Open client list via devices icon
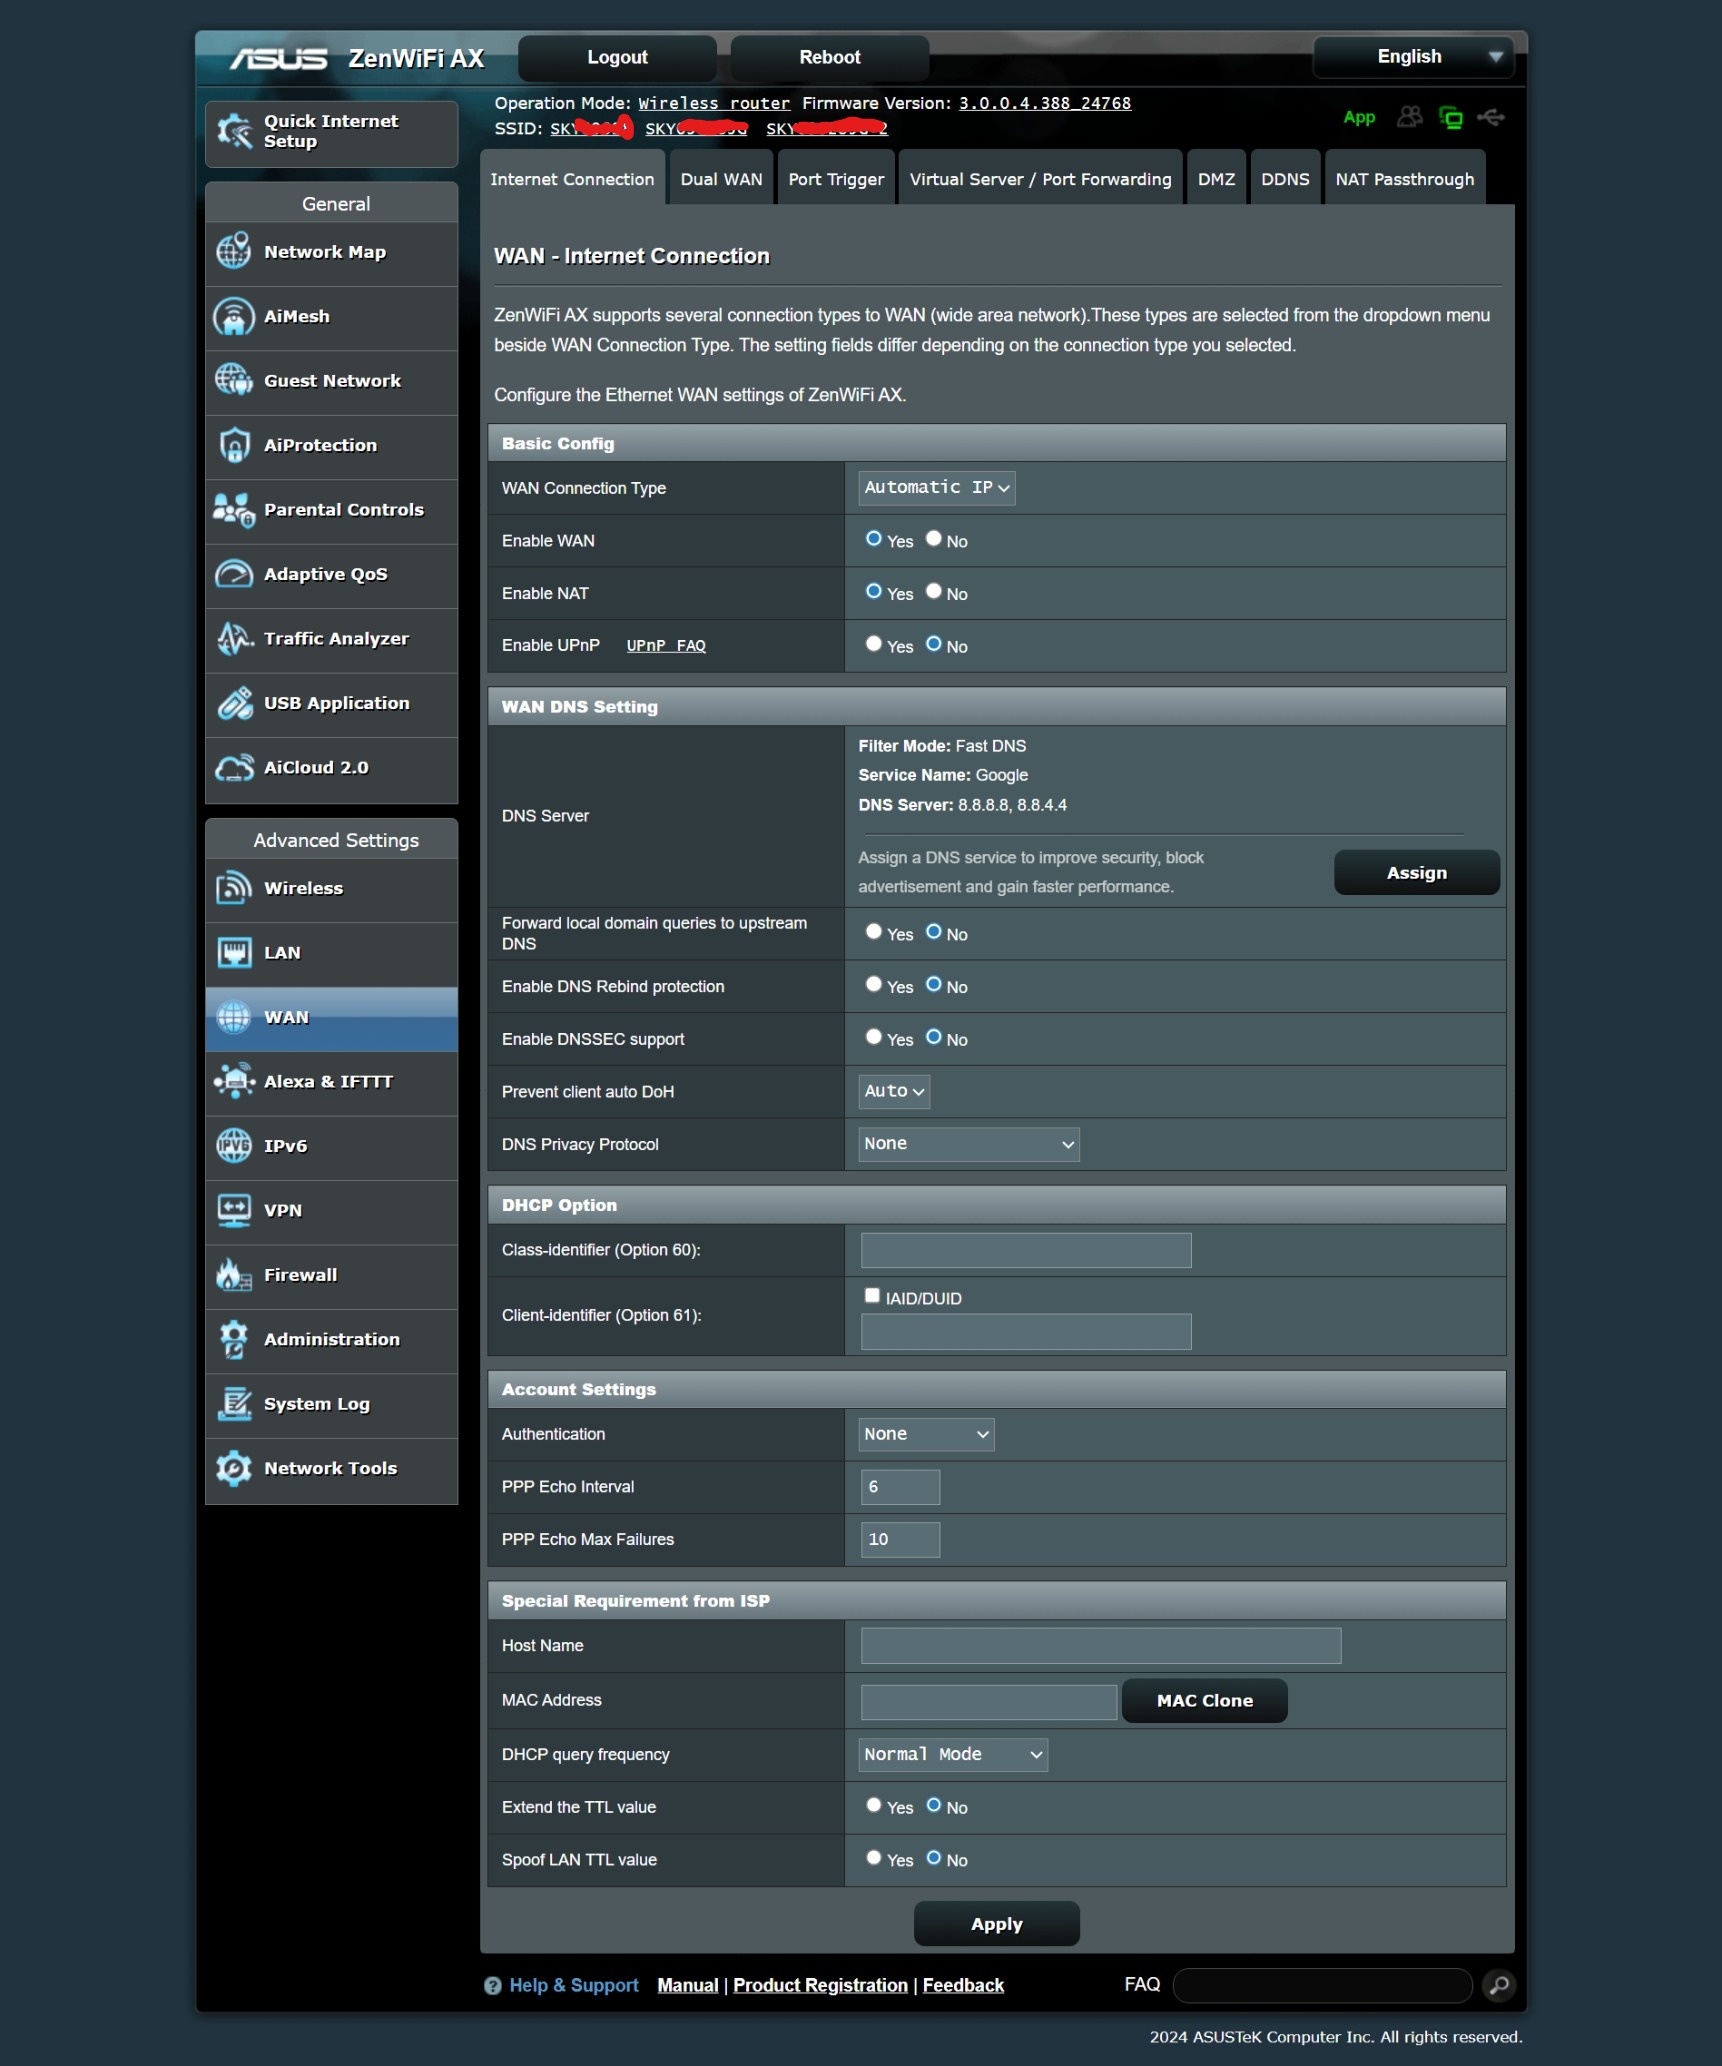Image resolution: width=1722 pixels, height=2066 pixels. pos(1410,117)
